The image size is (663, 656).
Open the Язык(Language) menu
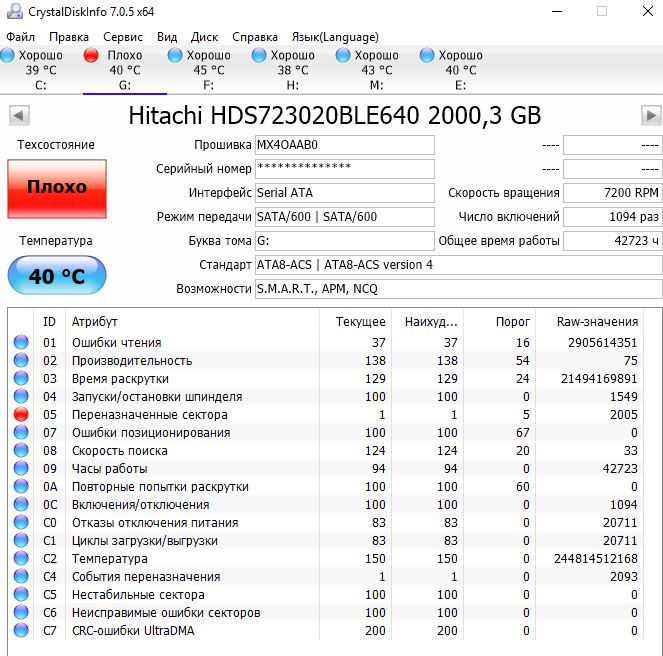tap(328, 36)
